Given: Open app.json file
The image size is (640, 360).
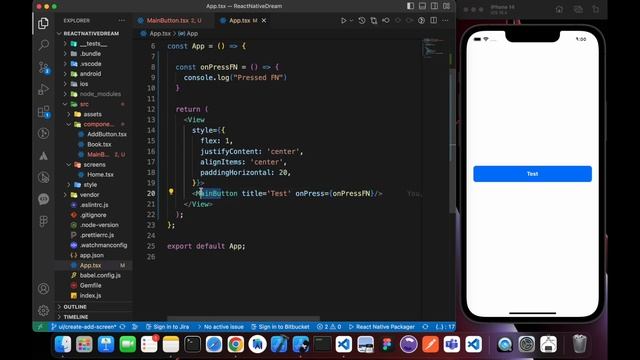Looking at the screenshot, I should 91,256.
